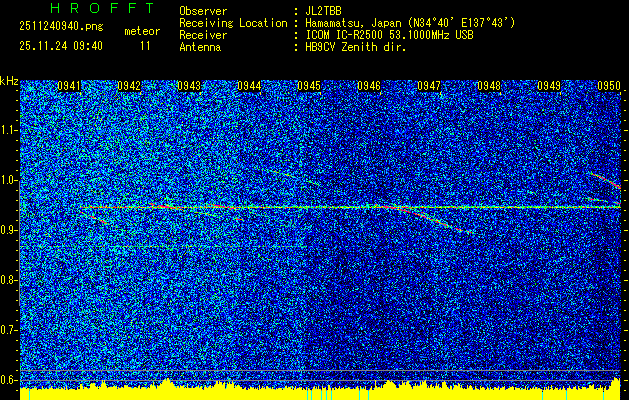Click the HROFFT title text
This screenshot has width=629, height=400.
point(87,10)
